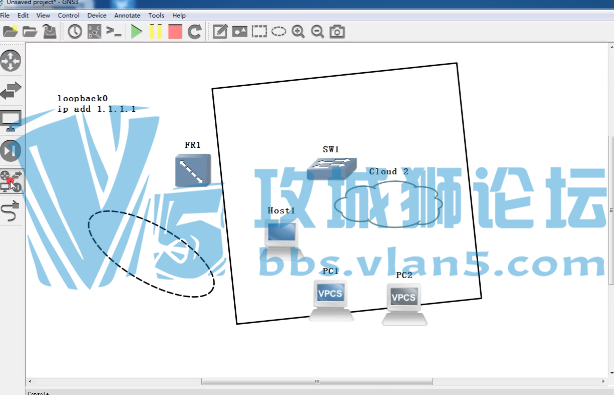
Task: Open the Edit menu
Action: pos(23,16)
